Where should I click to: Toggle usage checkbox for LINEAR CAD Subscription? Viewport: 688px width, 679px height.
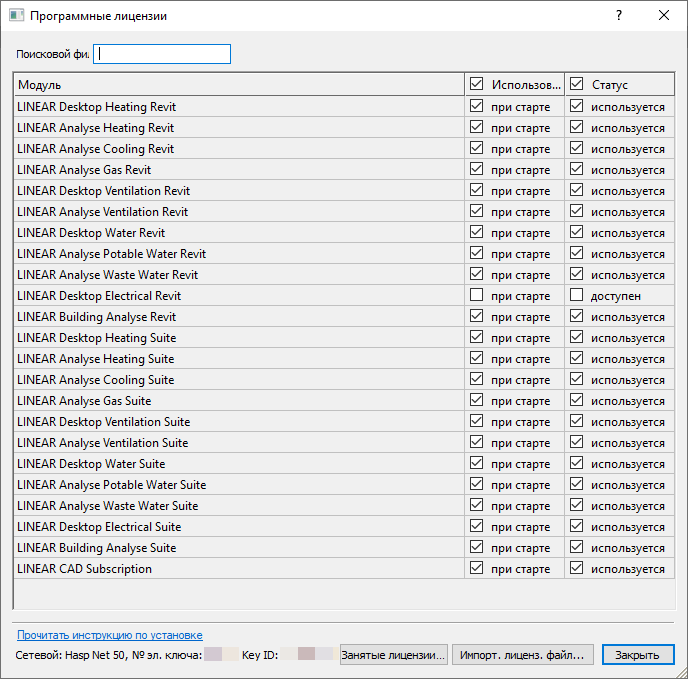[x=476, y=568]
